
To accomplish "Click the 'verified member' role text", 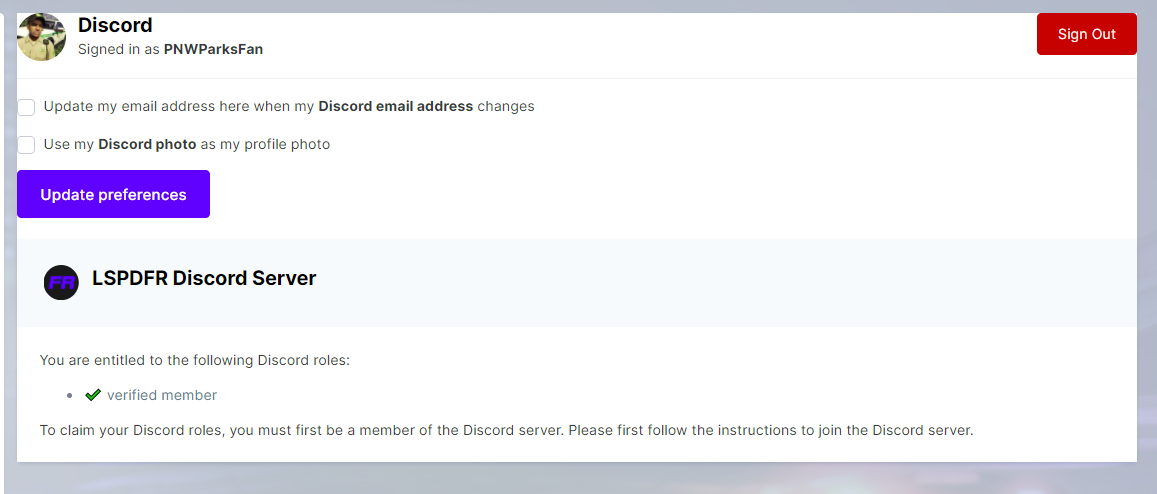I will click(162, 395).
